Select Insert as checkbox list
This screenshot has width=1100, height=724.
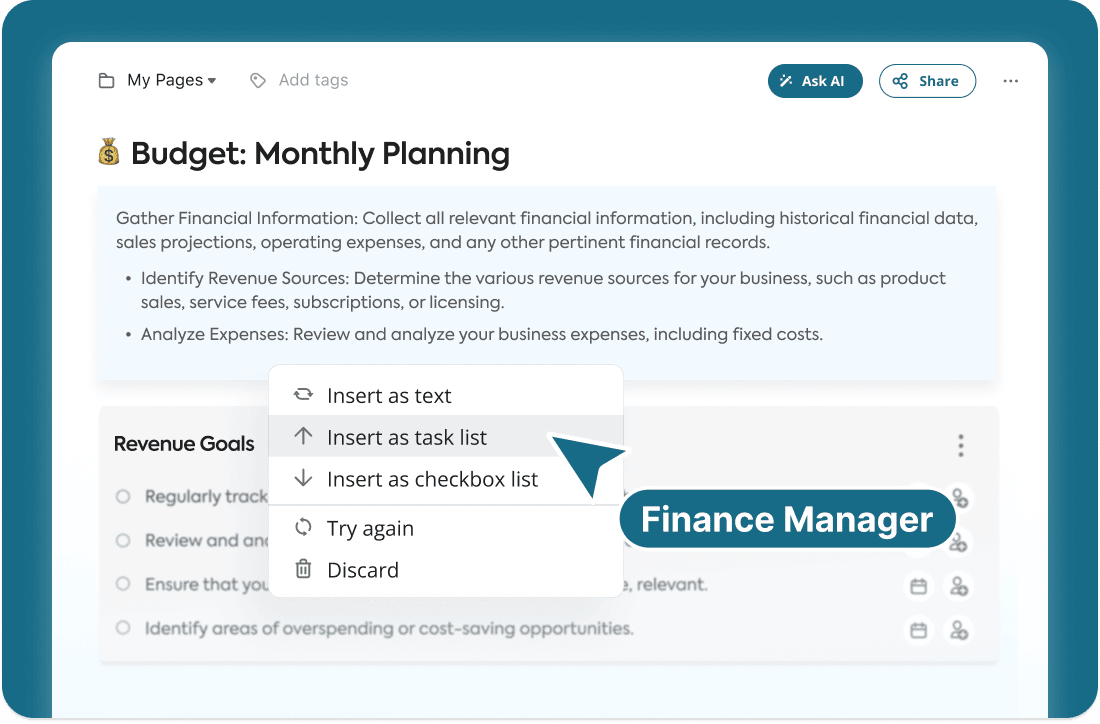[x=445, y=479]
